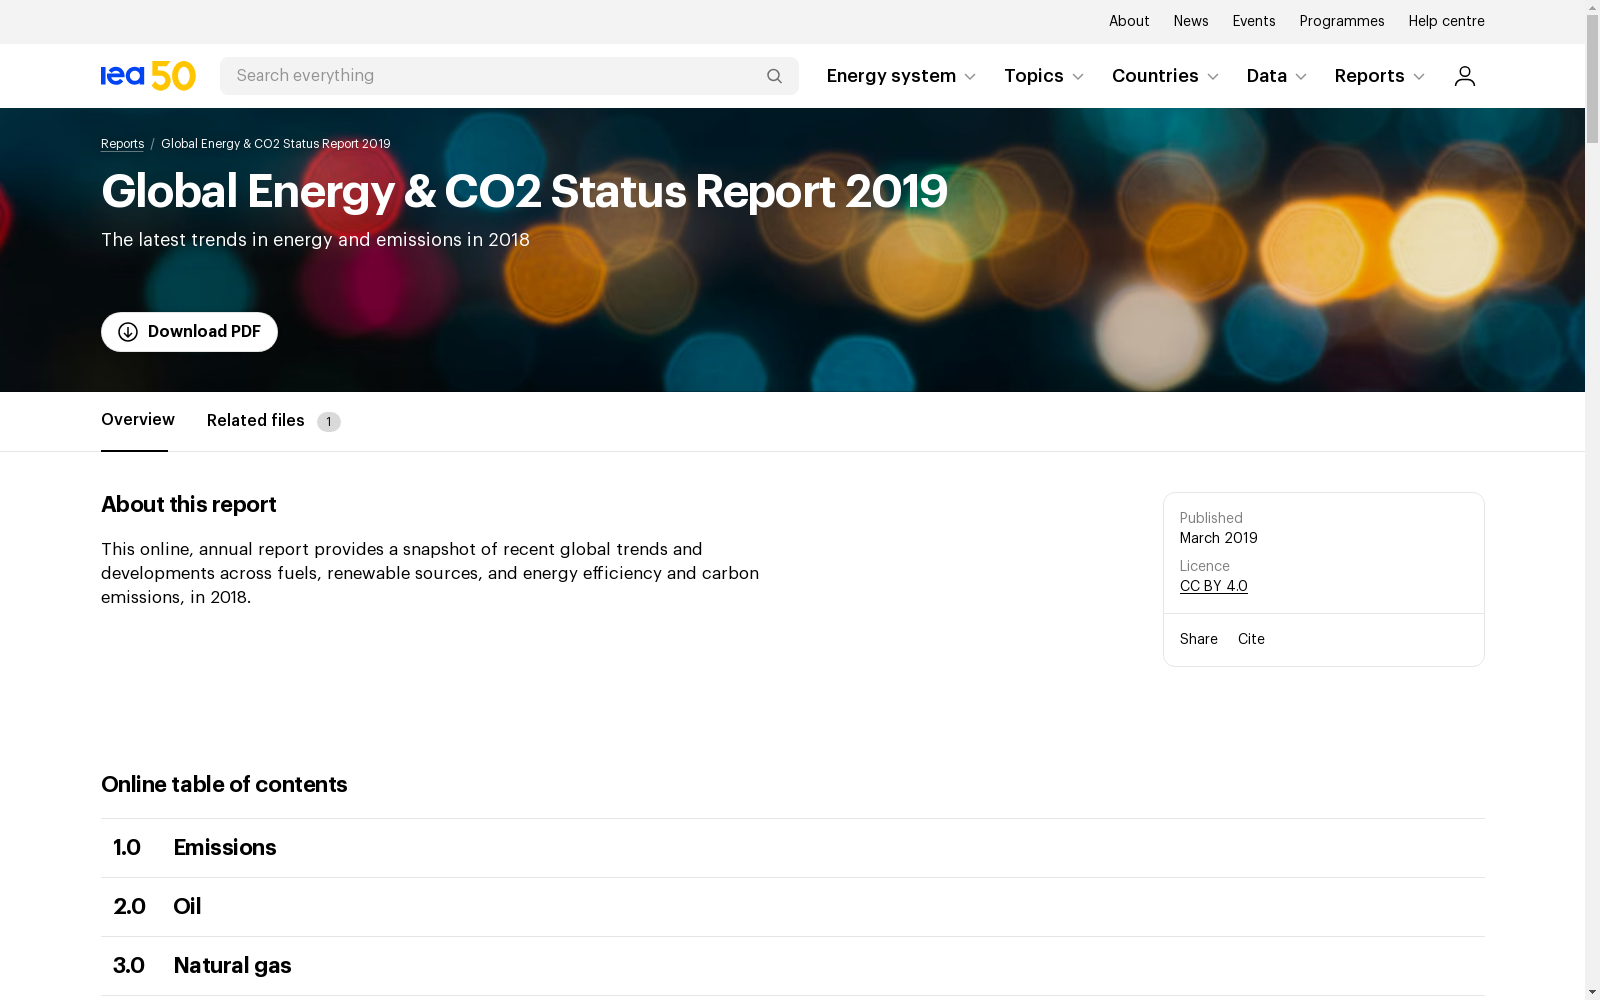Open the Data dropdown menu
Screen dimensions: 1600x1000
pyautogui.click(x=1277, y=76)
